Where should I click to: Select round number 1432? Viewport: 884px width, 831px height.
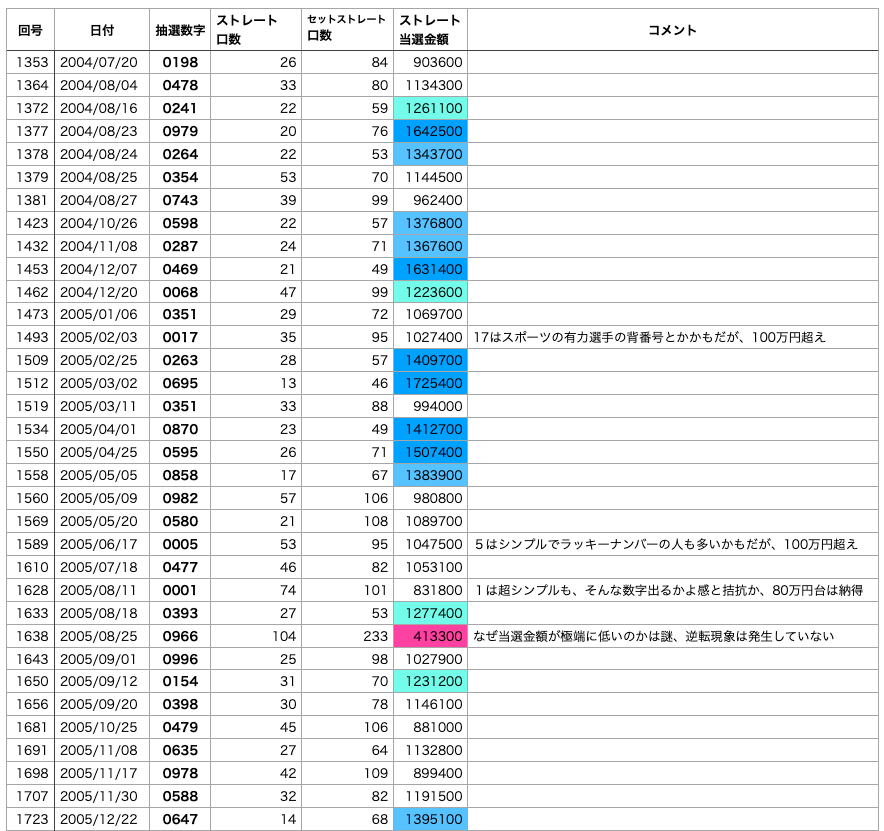pyautogui.click(x=30, y=246)
